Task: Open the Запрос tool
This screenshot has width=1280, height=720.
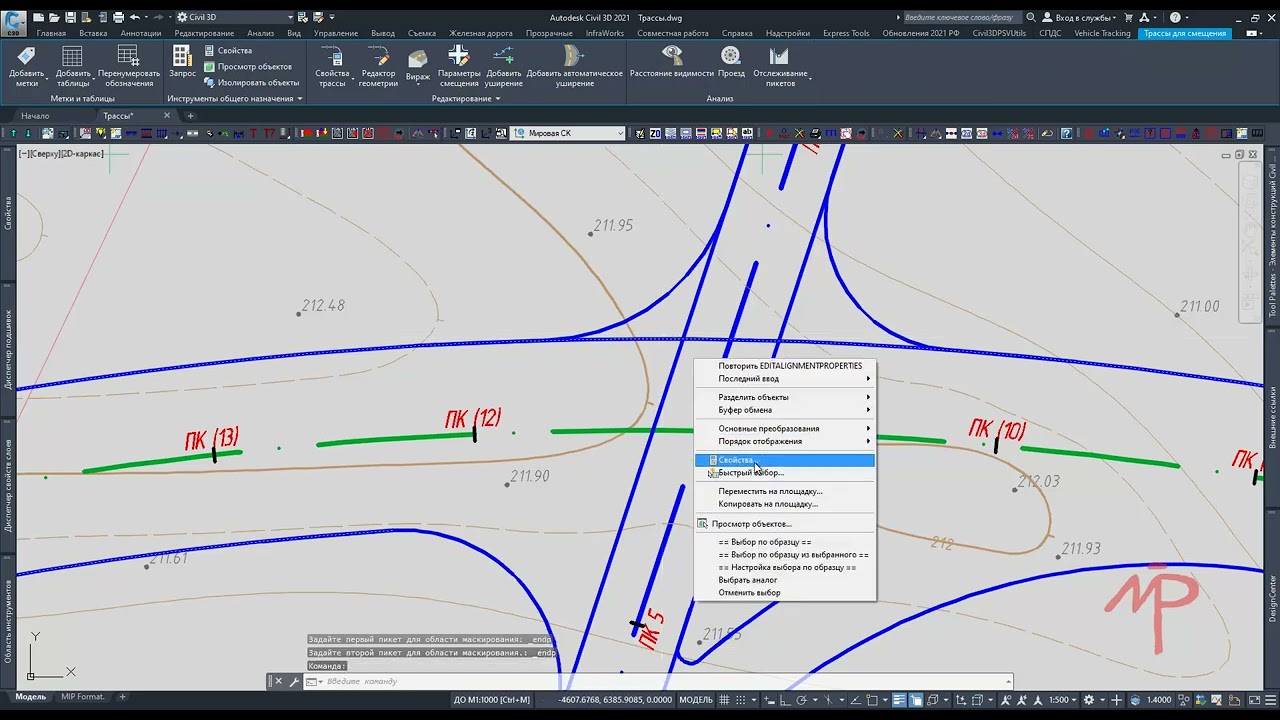Action: pos(183,61)
